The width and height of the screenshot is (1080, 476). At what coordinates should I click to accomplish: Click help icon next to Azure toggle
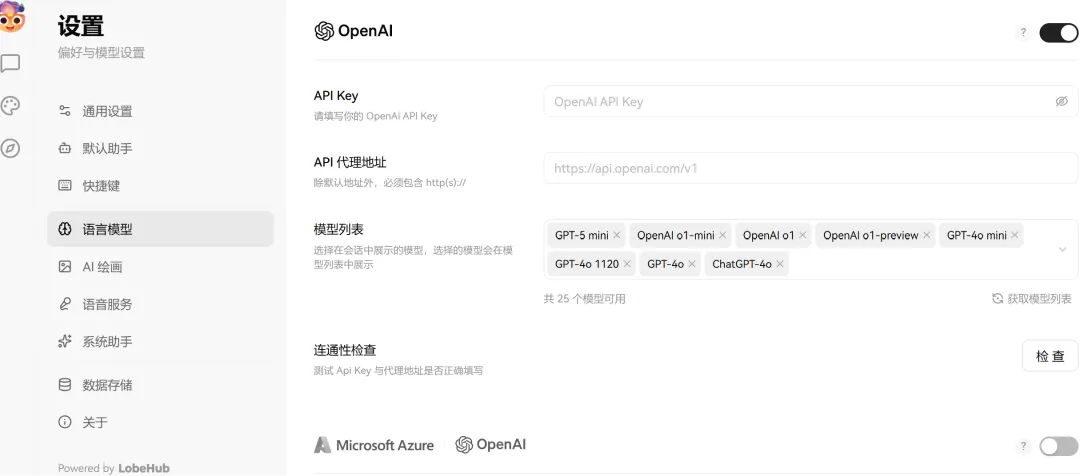tap(1023, 446)
